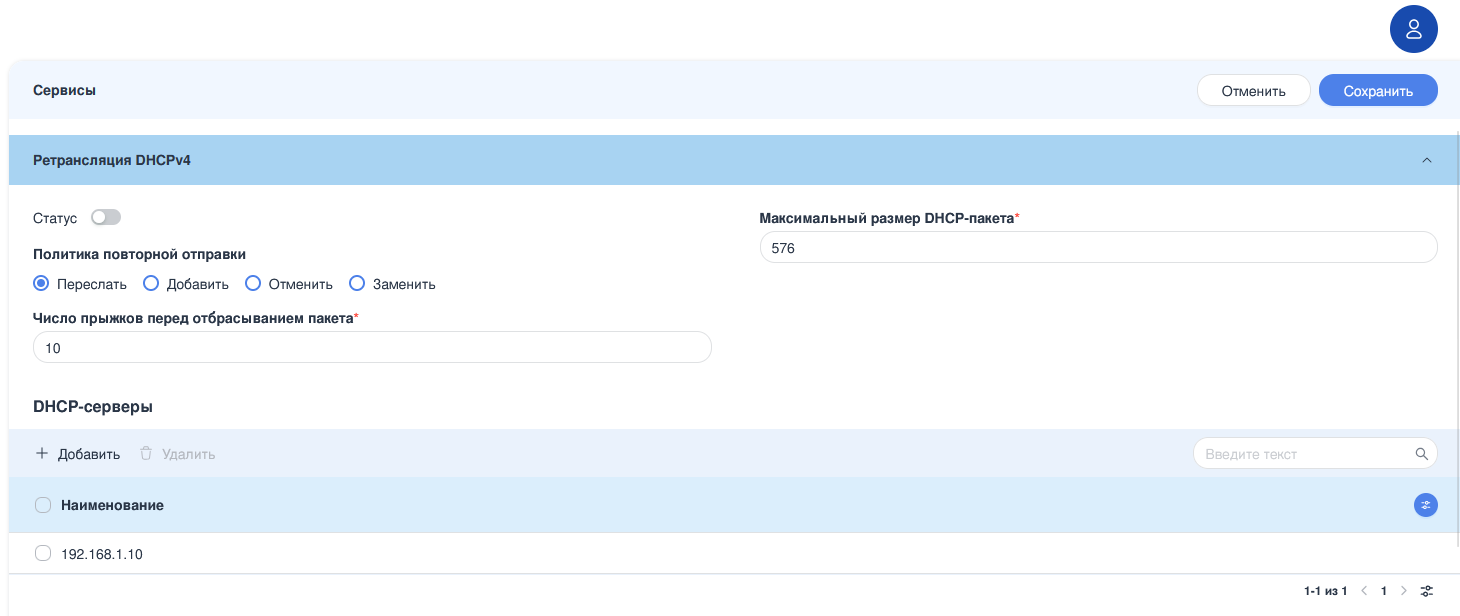Image resolution: width=1460 pixels, height=616 pixels.
Task: Click the Введите текст search field
Action: (1305, 454)
